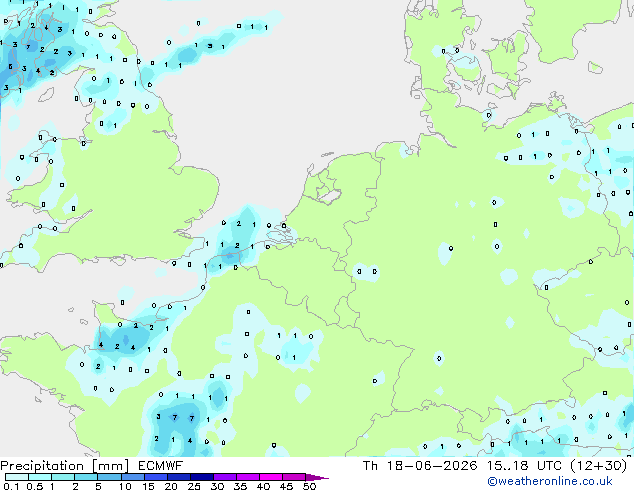
Task: Click the "50" legend scale label
Action: click(x=309, y=486)
